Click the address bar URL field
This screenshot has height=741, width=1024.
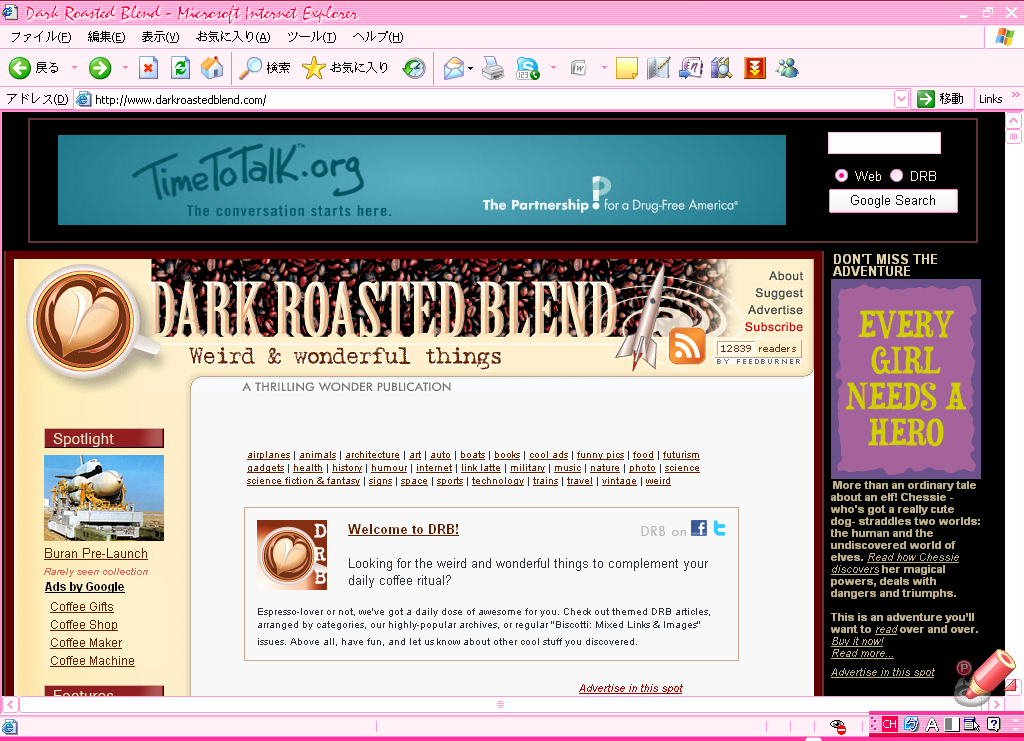pyautogui.click(x=493, y=100)
